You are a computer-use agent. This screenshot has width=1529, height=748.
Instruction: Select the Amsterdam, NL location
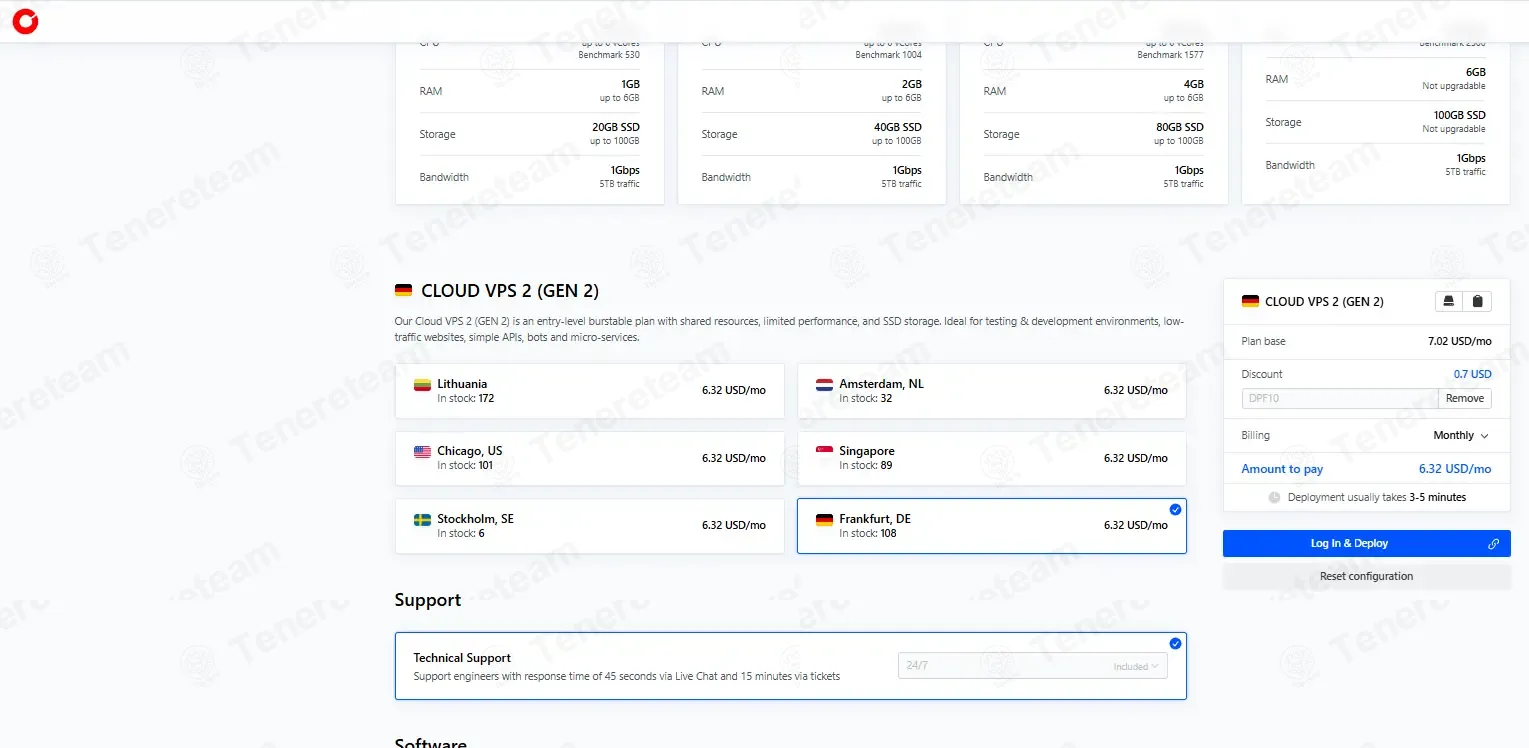992,391
